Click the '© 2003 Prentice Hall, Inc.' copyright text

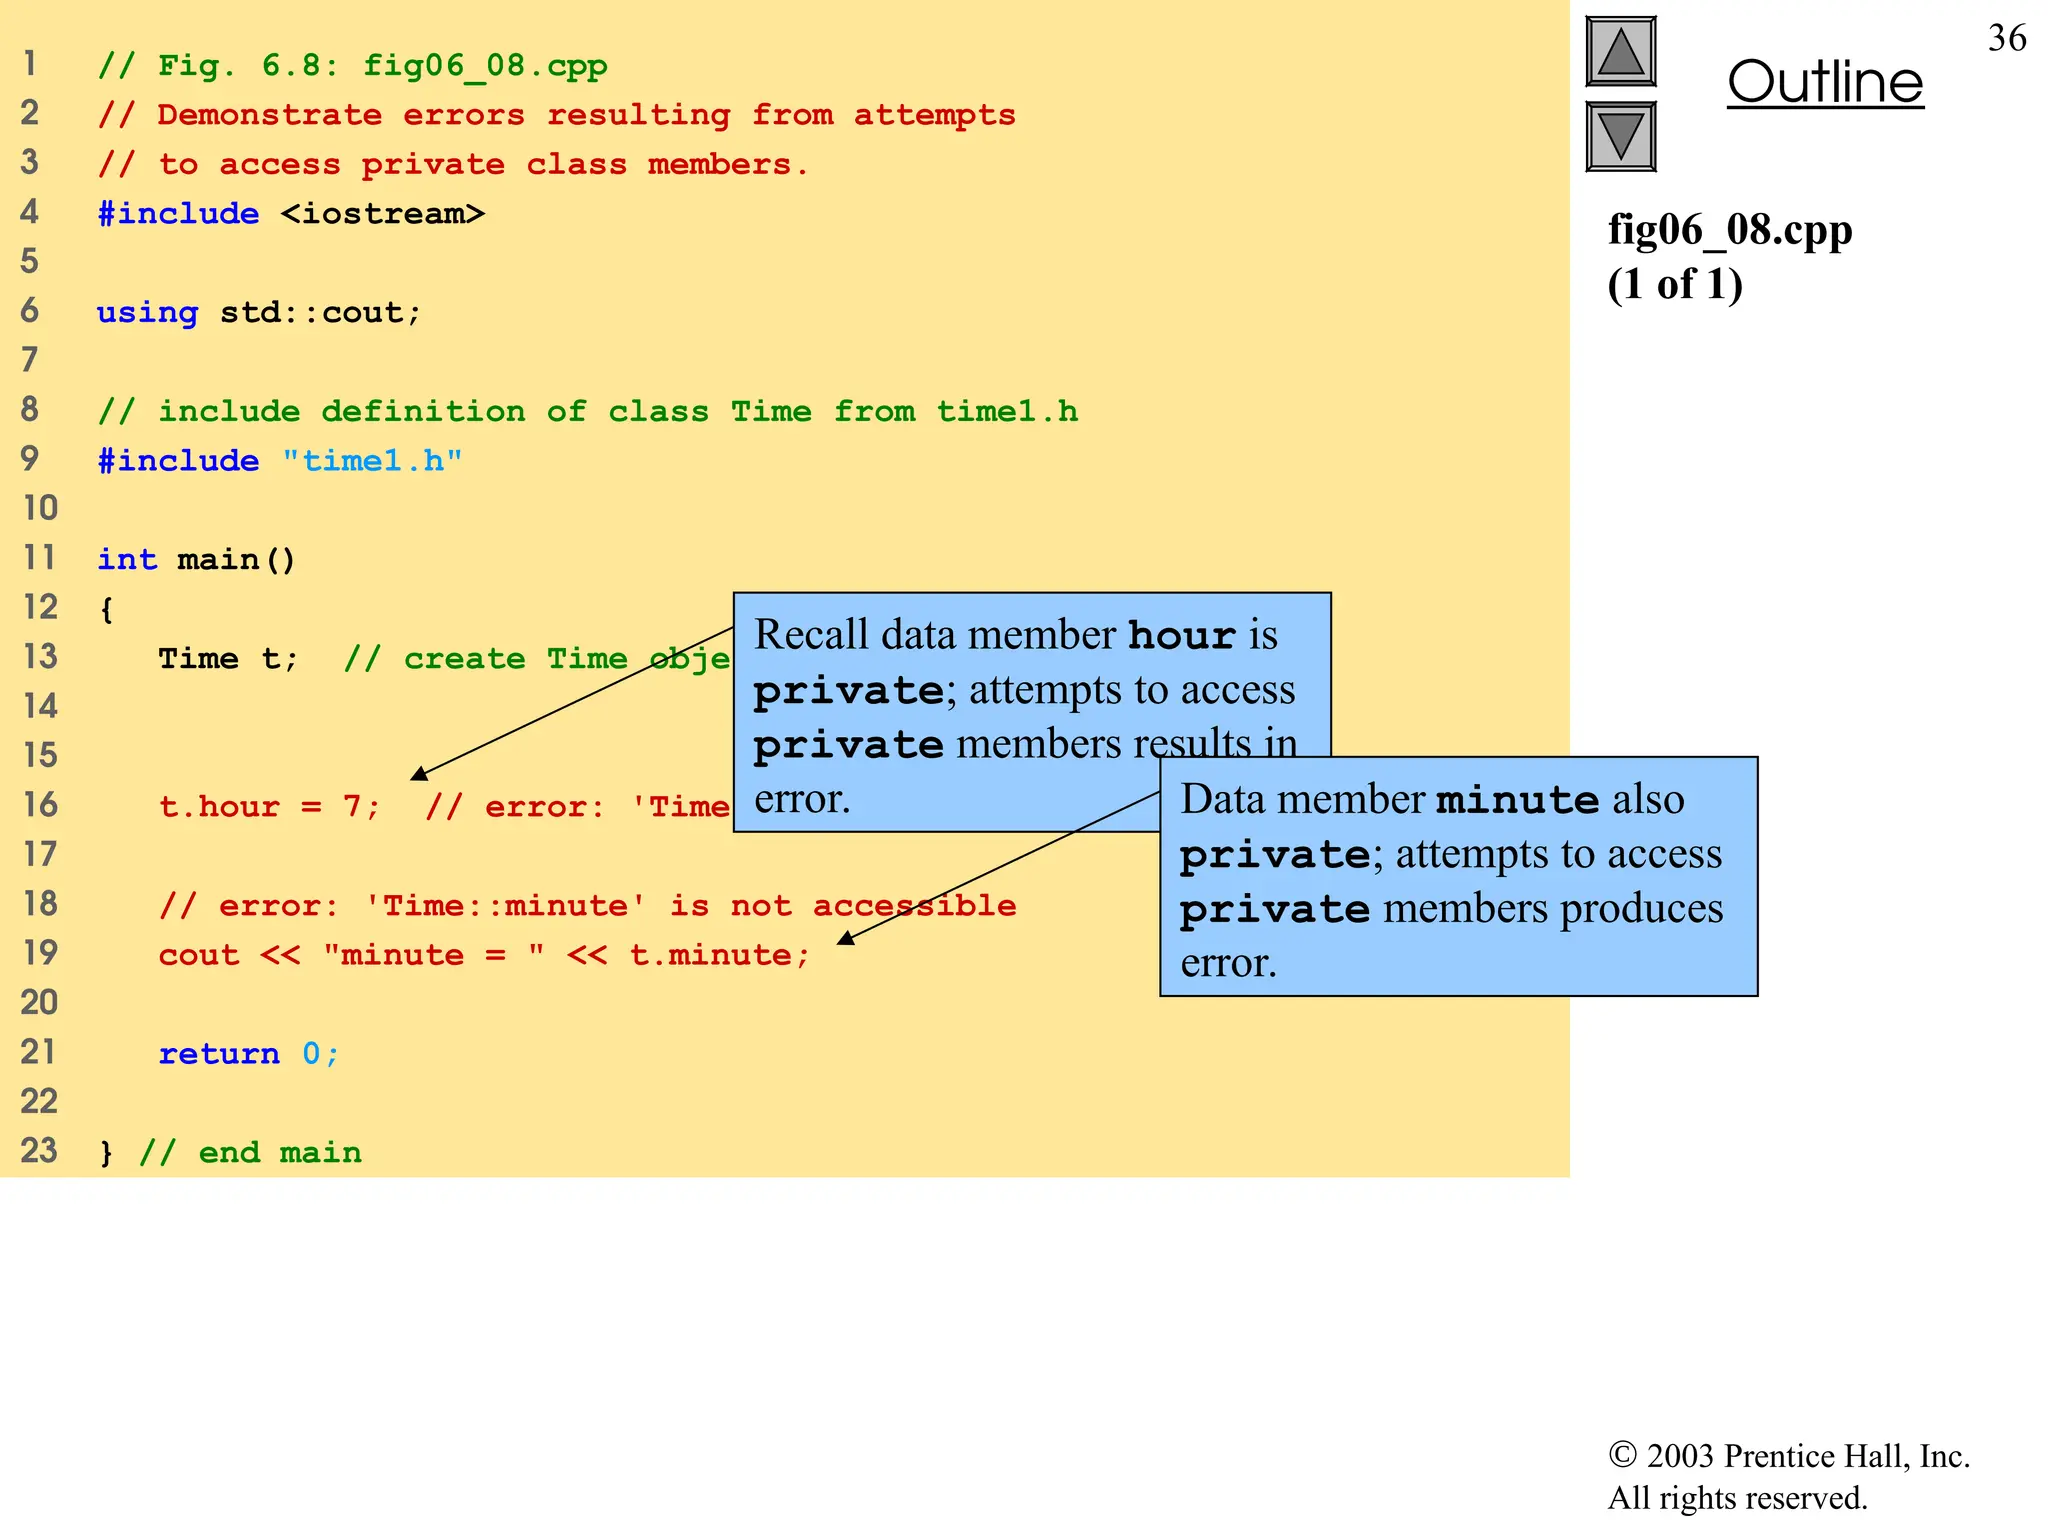coord(1789,1456)
